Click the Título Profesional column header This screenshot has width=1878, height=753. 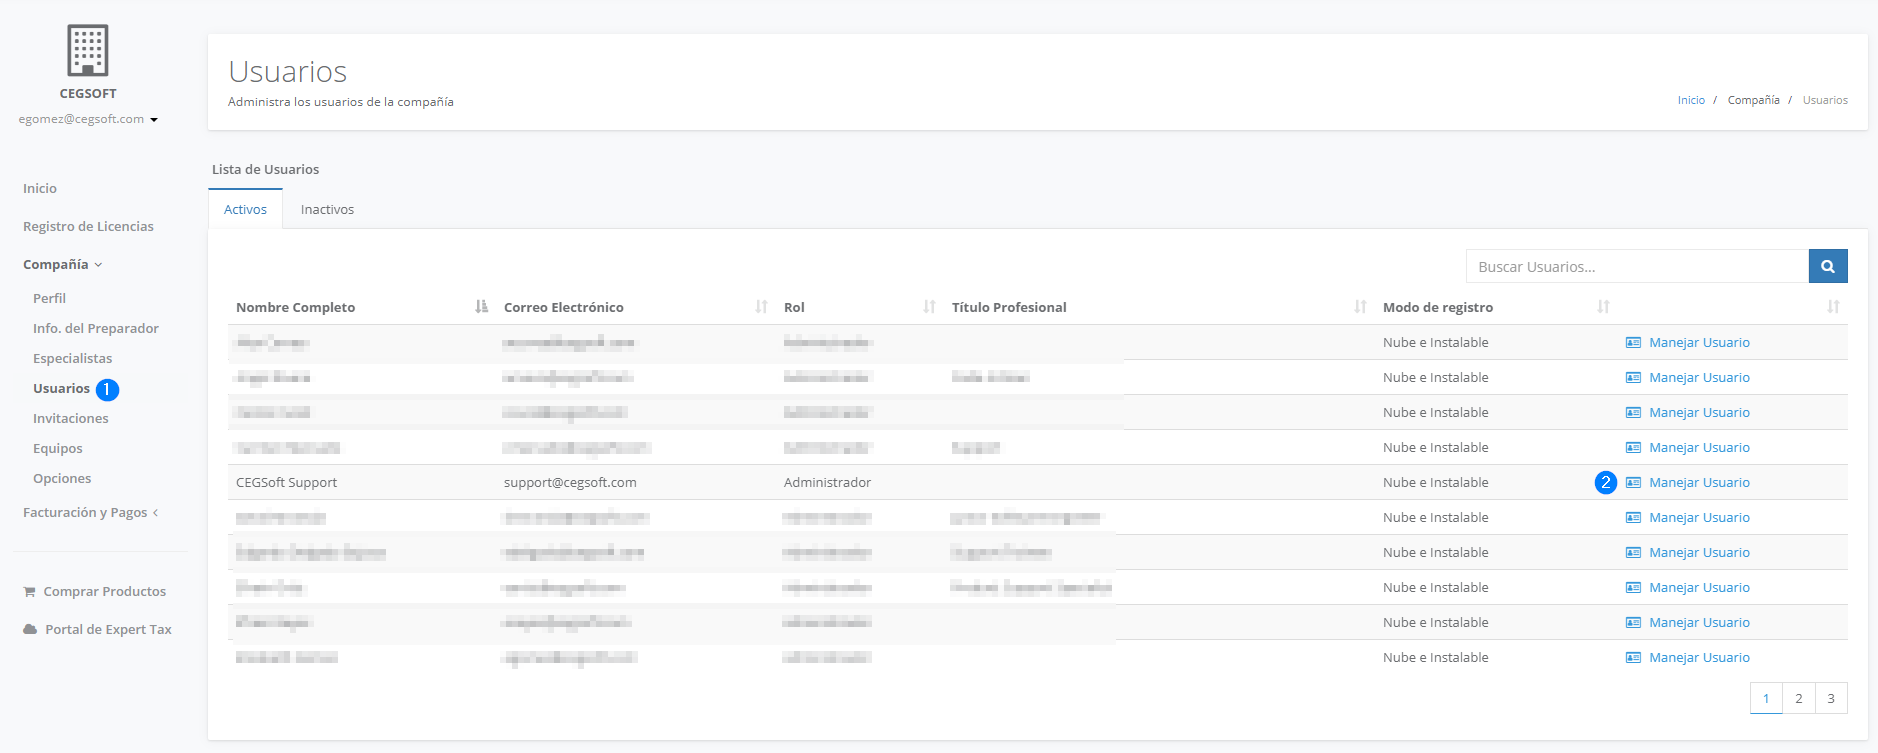pyautogui.click(x=1009, y=307)
